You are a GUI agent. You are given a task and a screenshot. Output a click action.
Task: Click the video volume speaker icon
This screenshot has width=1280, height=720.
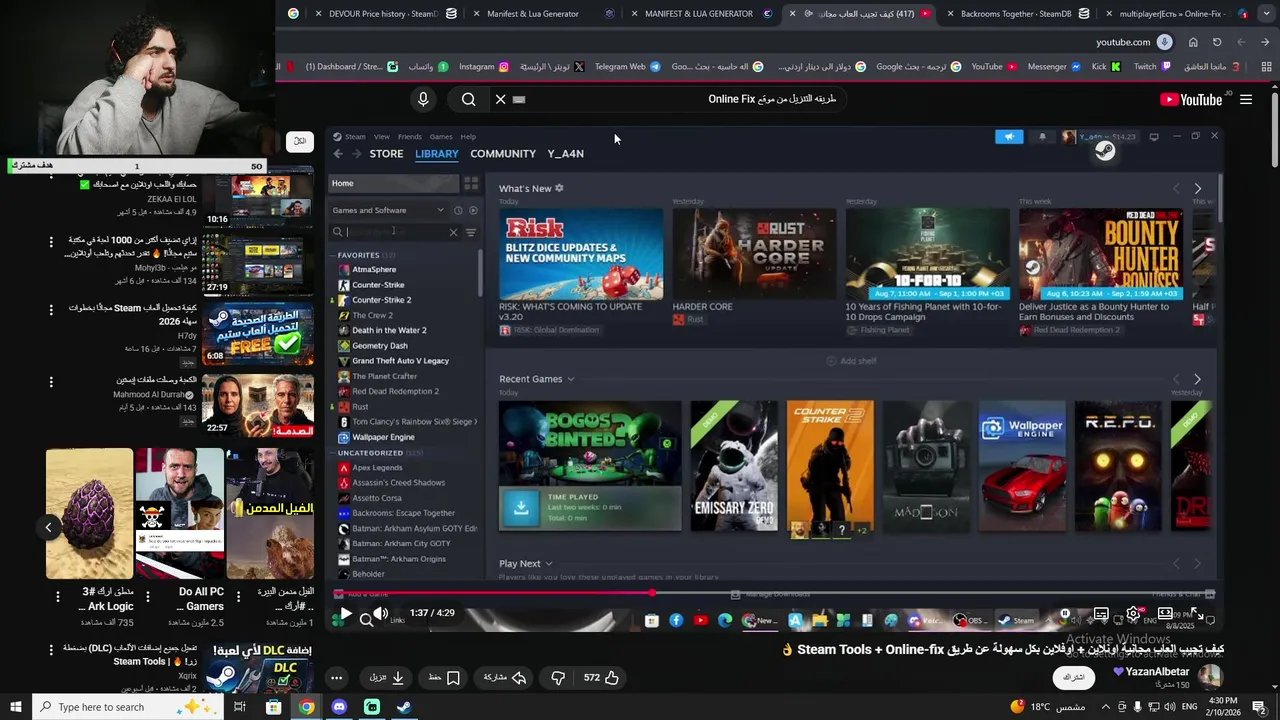pos(380,614)
